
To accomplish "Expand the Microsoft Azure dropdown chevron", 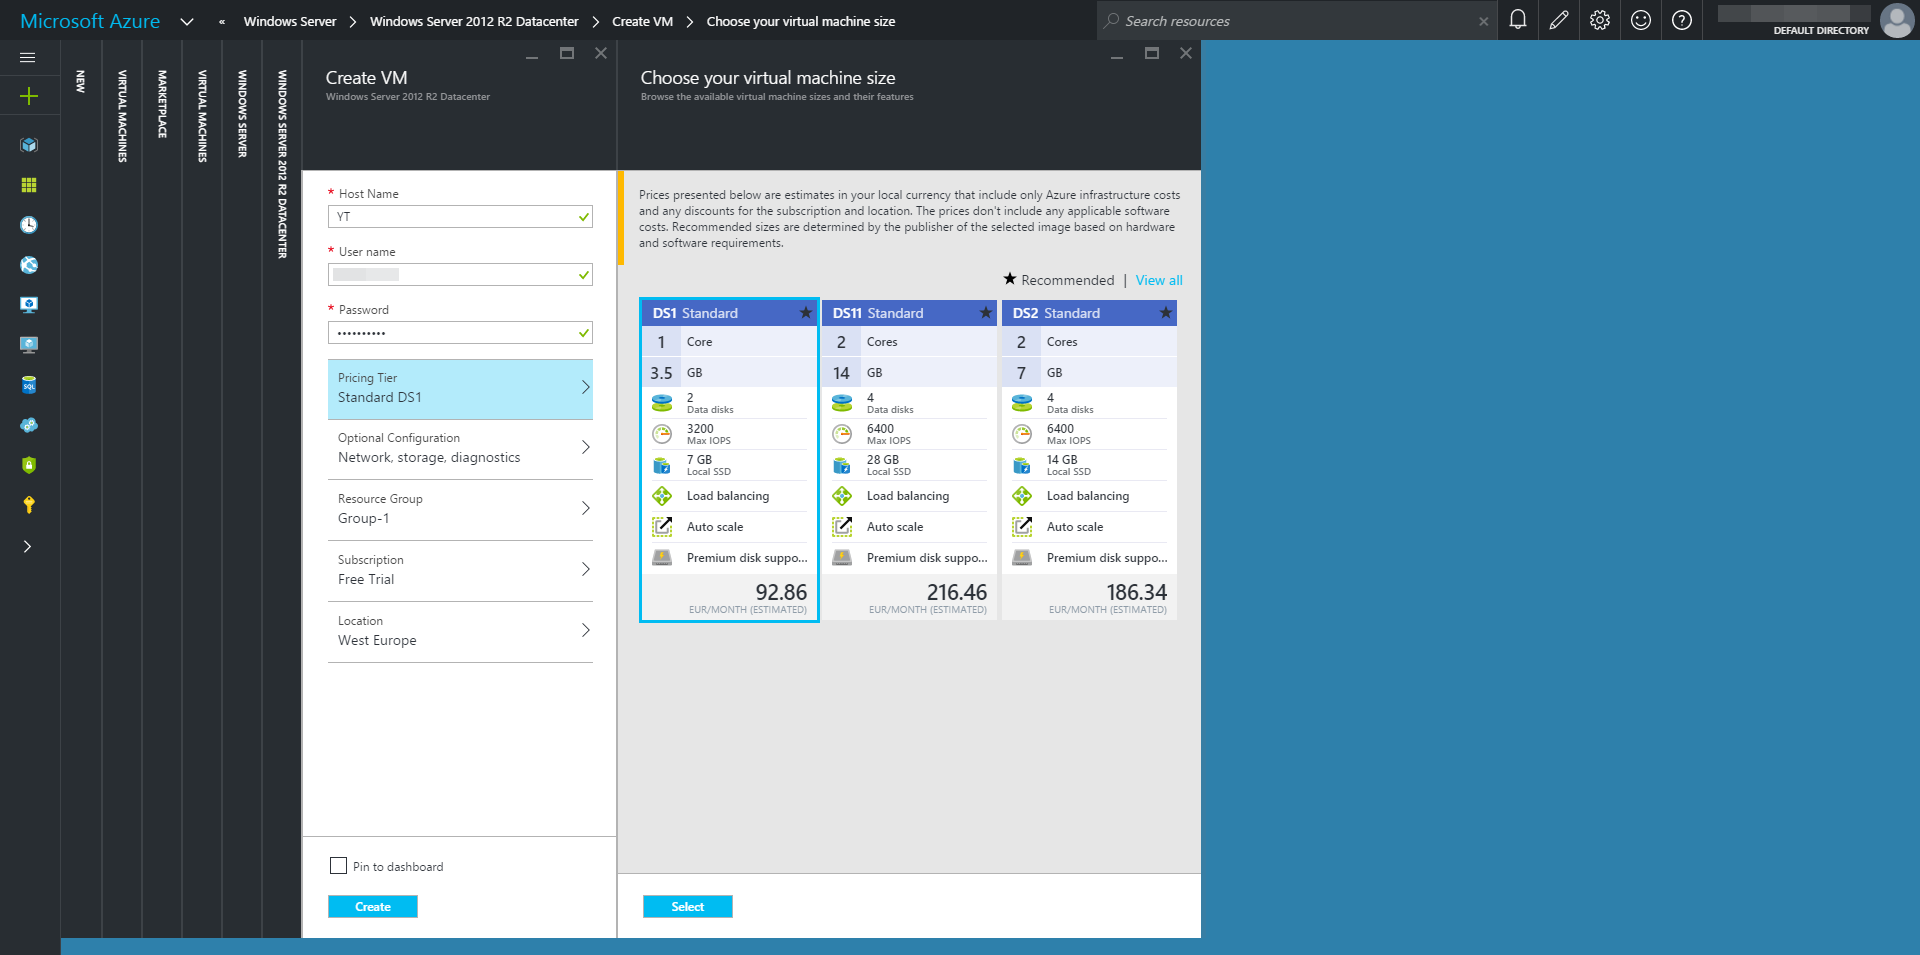I will tap(187, 21).
